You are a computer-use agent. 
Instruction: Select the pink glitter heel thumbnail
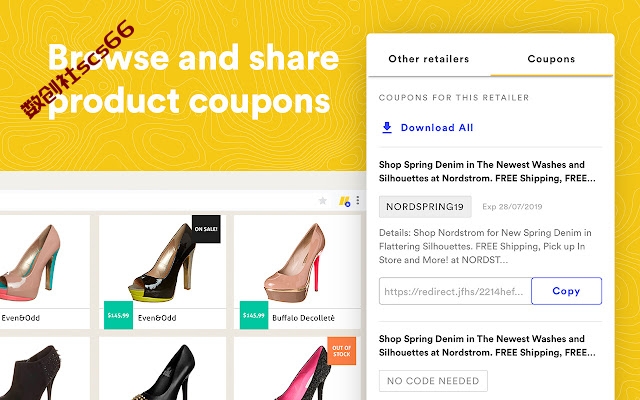pos(297,369)
